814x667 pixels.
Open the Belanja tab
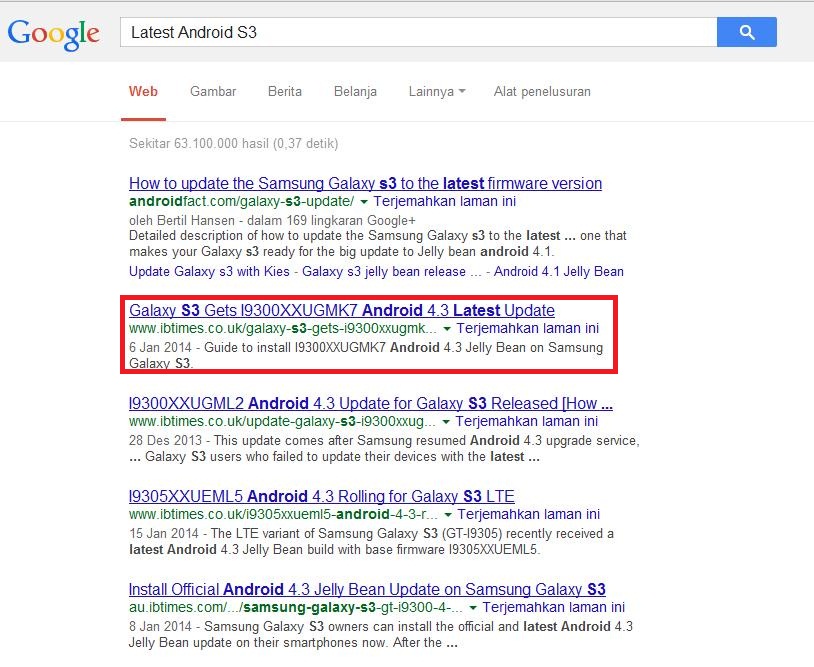pos(355,91)
